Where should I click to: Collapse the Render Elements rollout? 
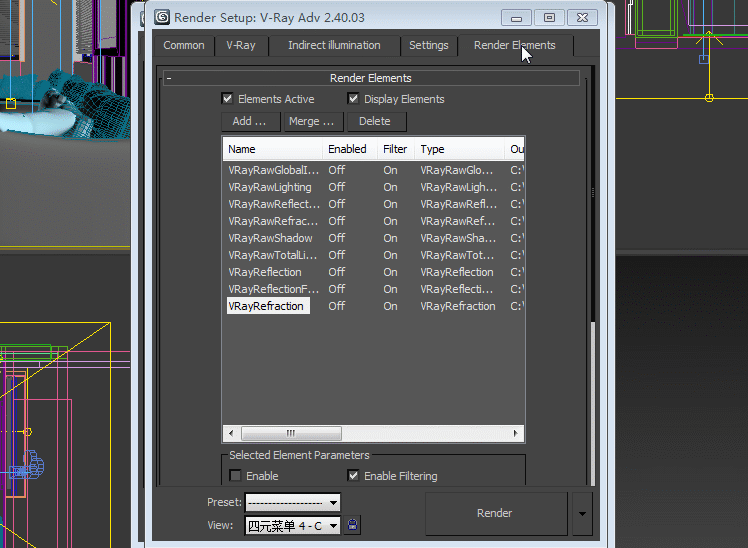point(170,78)
